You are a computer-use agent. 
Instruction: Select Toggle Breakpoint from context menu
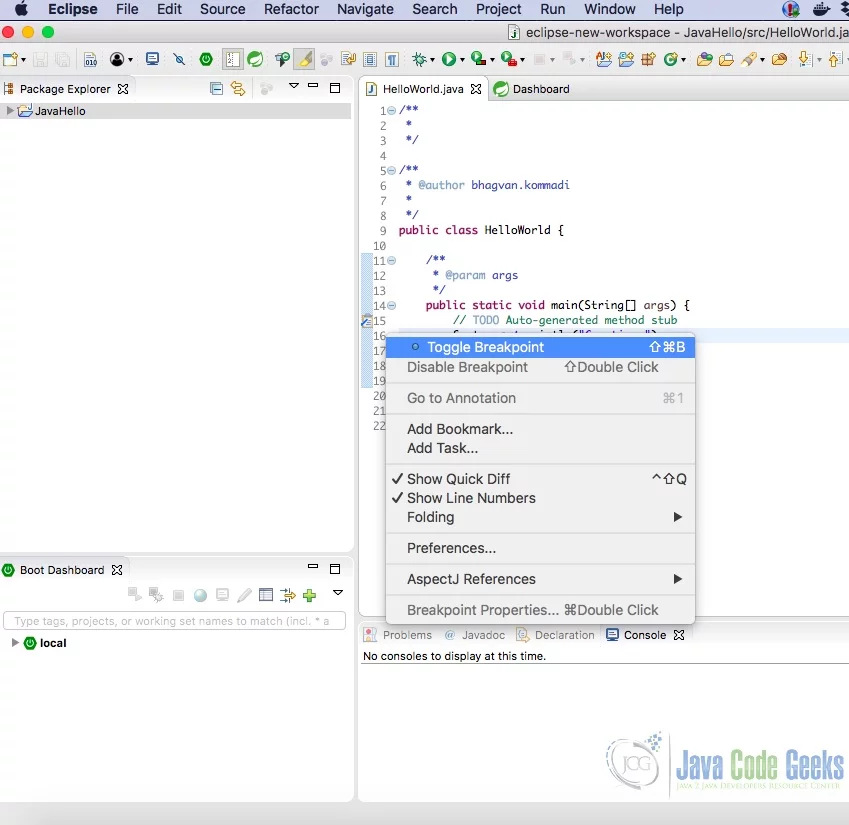(540, 347)
